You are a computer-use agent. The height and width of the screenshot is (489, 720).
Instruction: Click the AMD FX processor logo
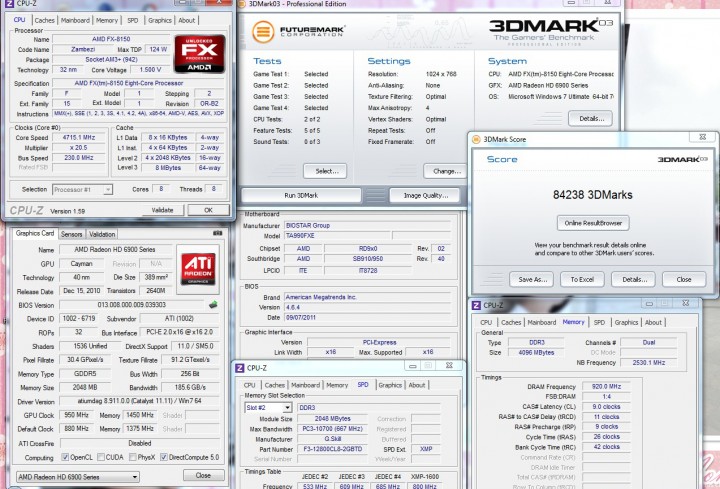(x=199, y=54)
